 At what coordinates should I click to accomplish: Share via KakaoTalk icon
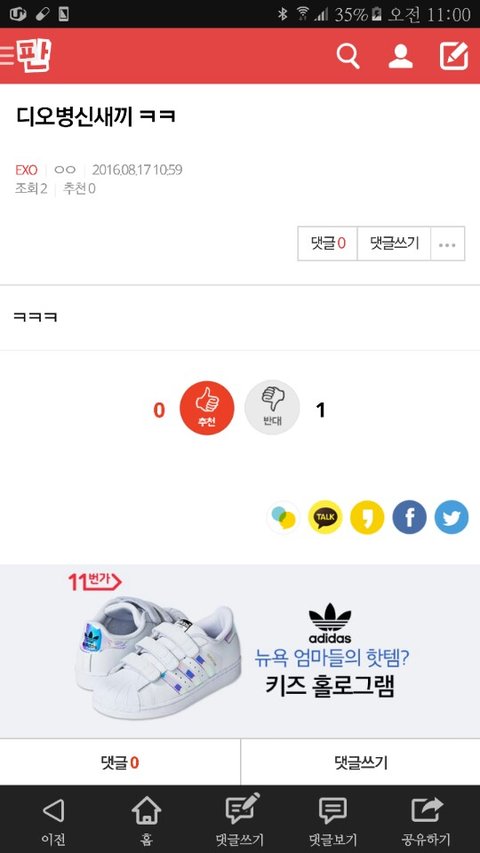[325, 517]
